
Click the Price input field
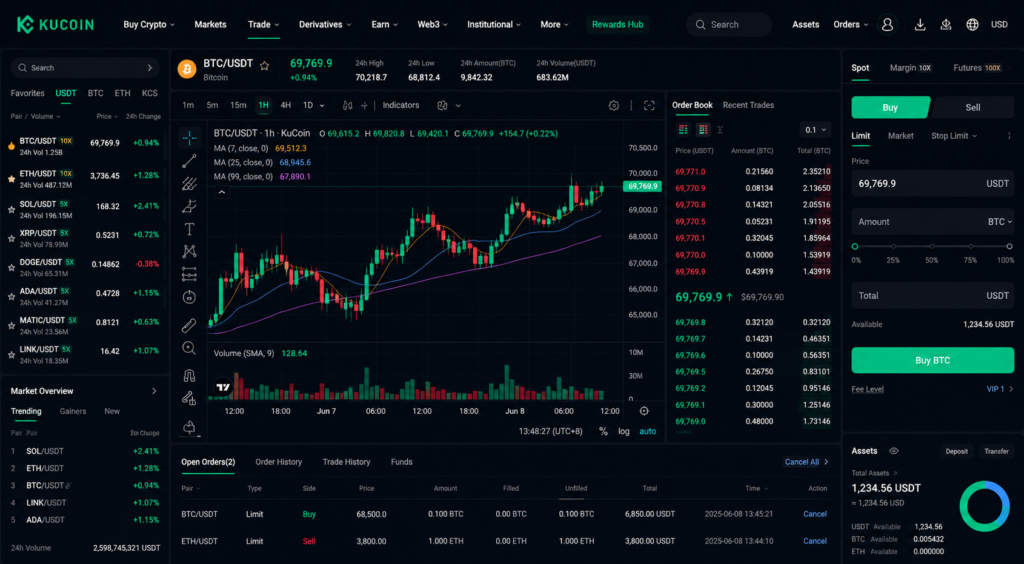[x=933, y=183]
